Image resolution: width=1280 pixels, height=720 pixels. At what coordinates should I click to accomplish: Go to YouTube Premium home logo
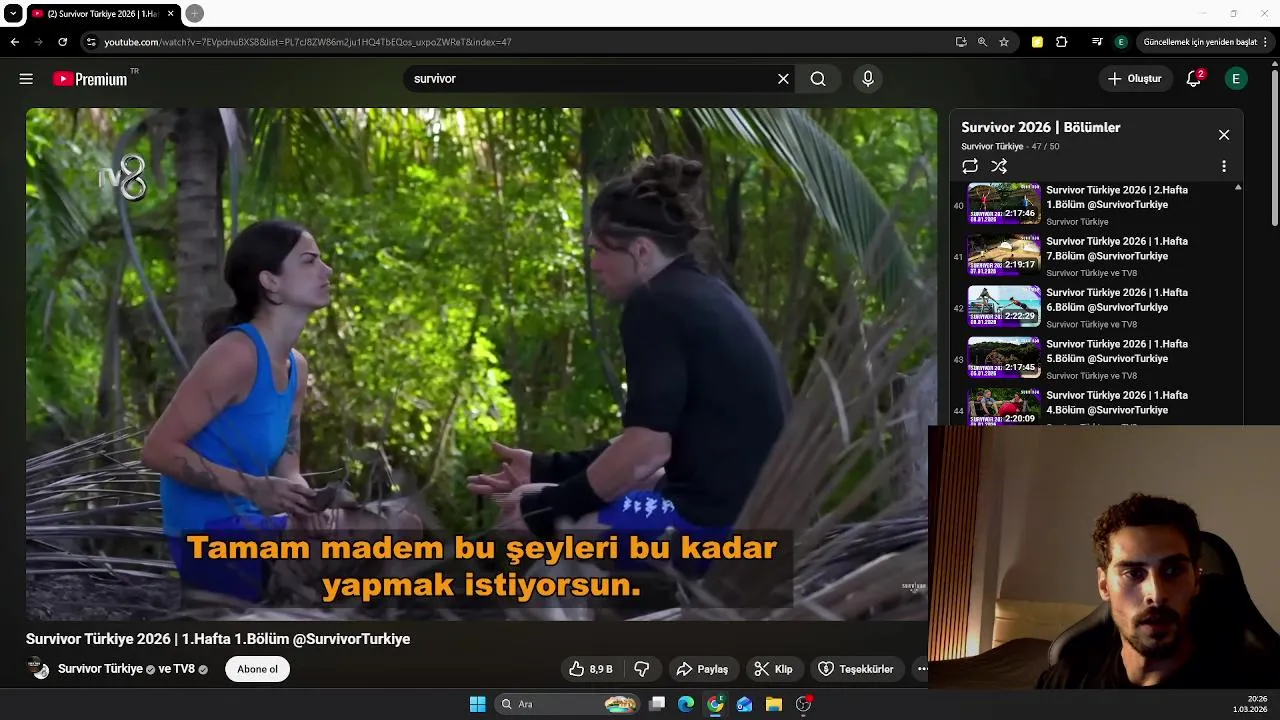91,79
